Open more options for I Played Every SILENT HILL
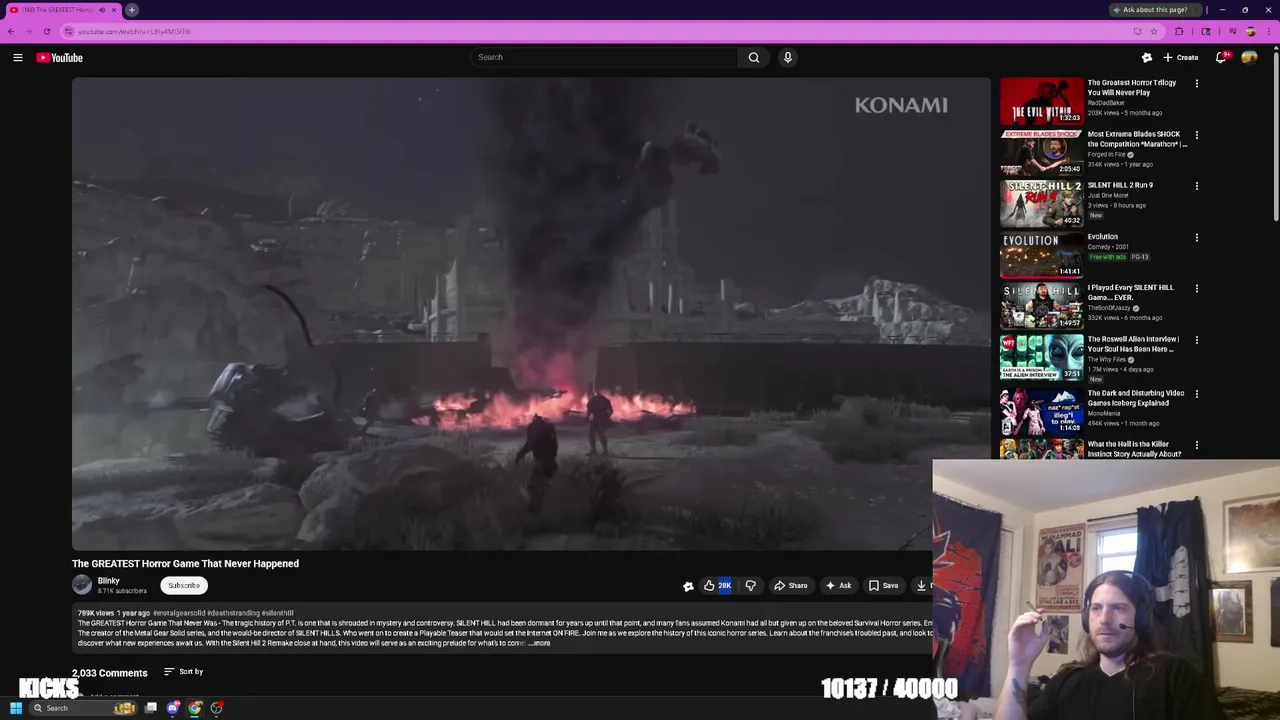1280x720 pixels. tap(1196, 289)
